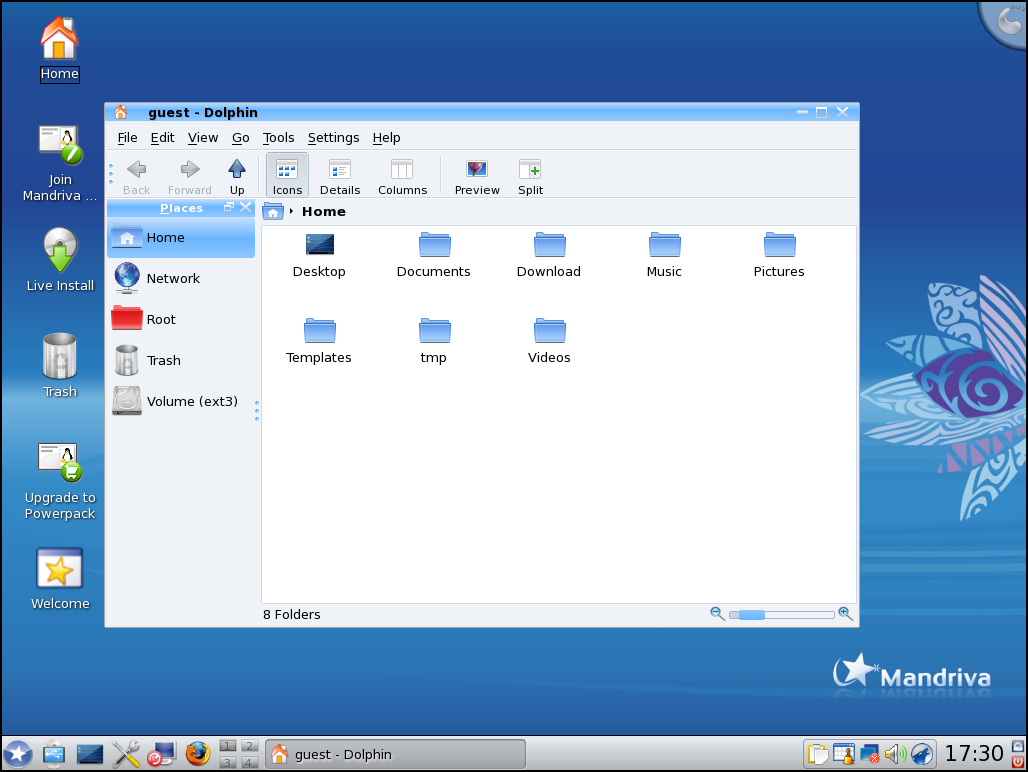Open Volume (ext3) in Places

pyautogui.click(x=191, y=401)
